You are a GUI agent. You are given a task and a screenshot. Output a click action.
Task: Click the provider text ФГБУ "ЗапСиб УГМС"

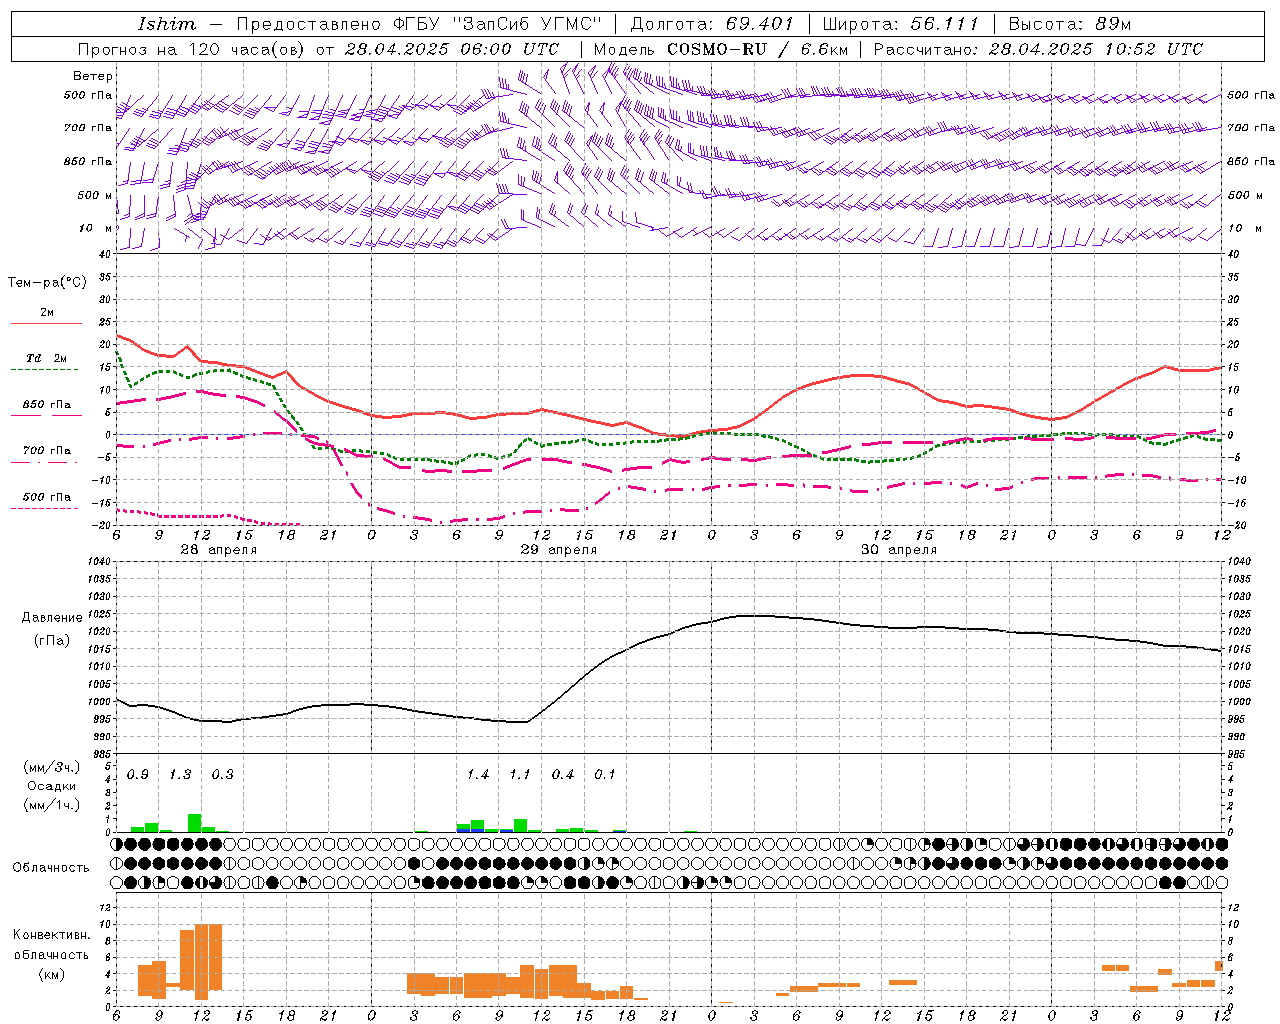click(495, 24)
